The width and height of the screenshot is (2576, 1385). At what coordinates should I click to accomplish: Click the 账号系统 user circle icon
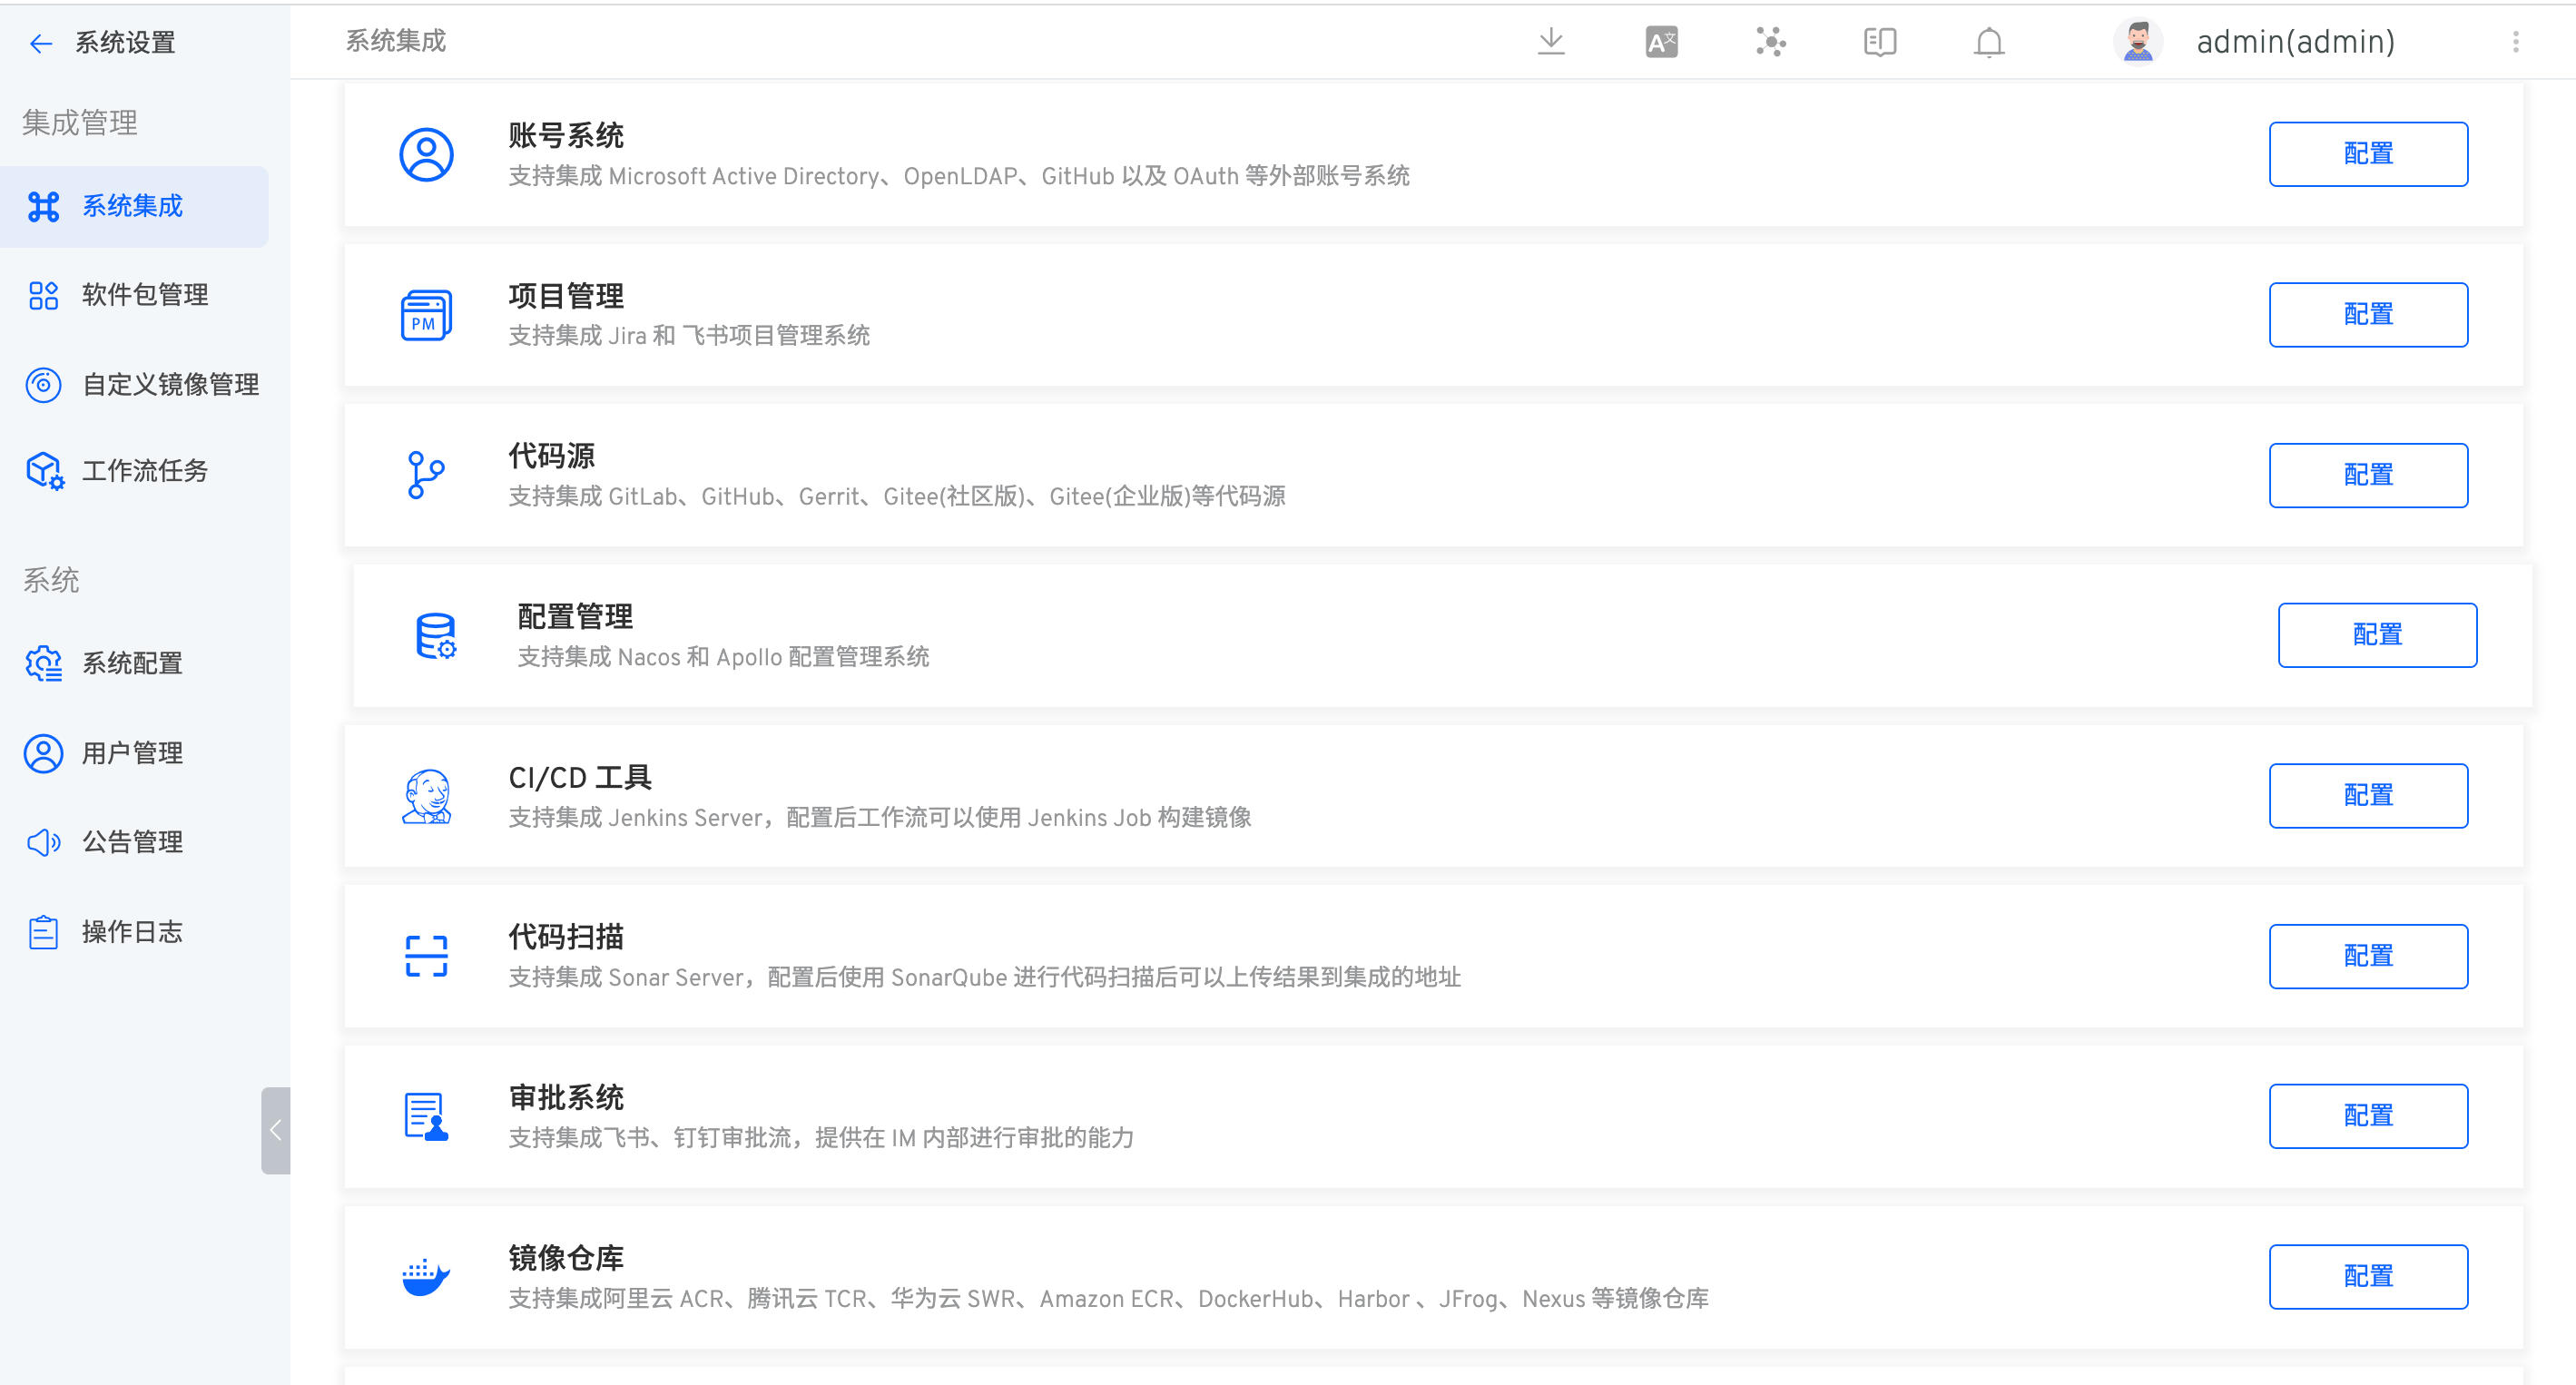tap(427, 155)
